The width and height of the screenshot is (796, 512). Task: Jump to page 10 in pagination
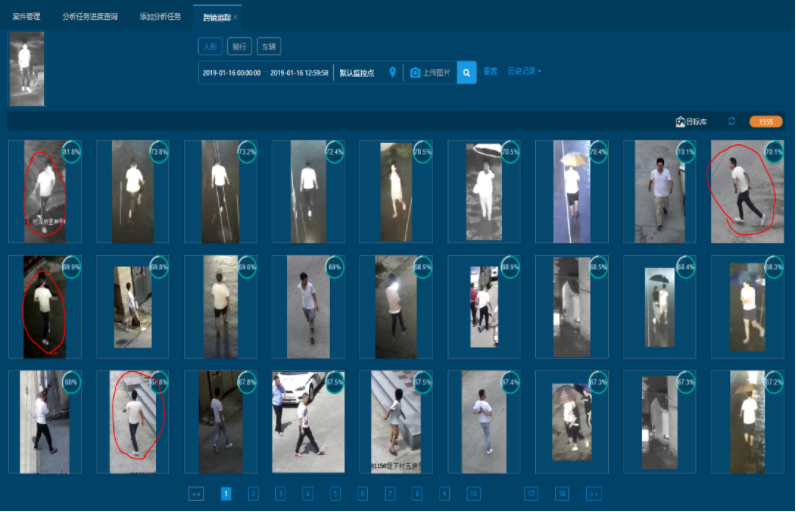pos(473,494)
